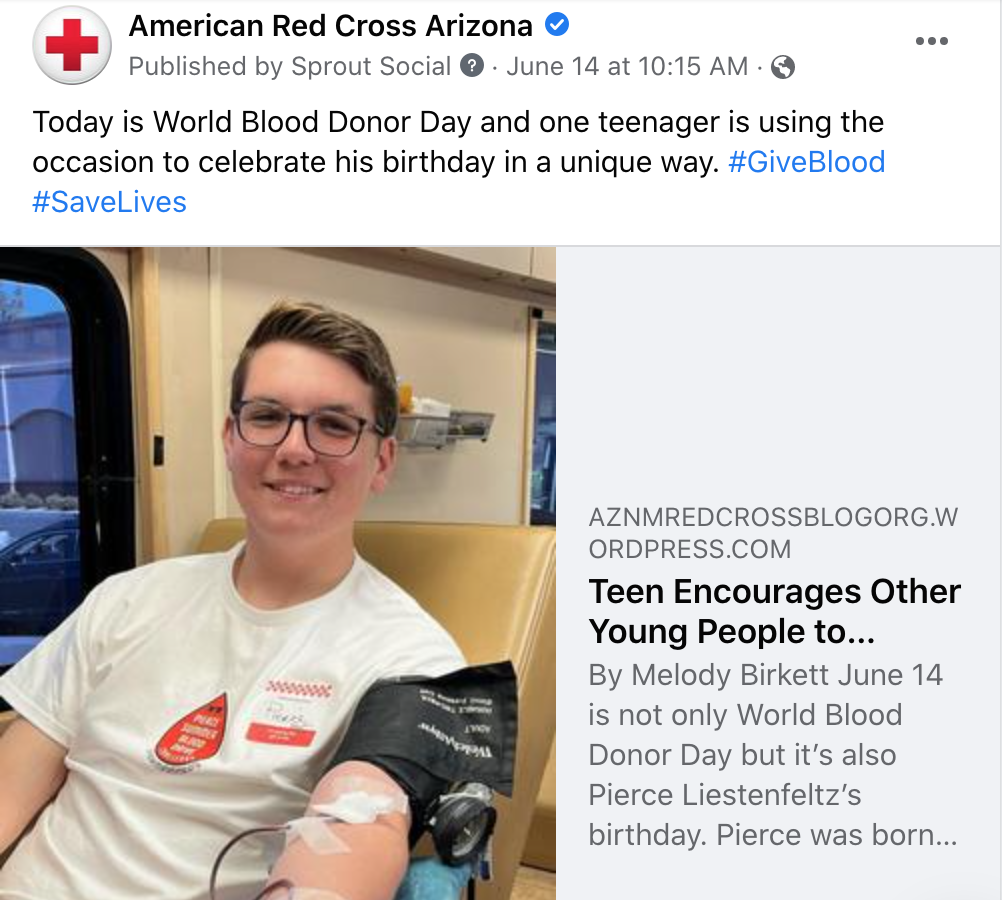
Task: Click the #SaveLives hashtag
Action: [109, 202]
